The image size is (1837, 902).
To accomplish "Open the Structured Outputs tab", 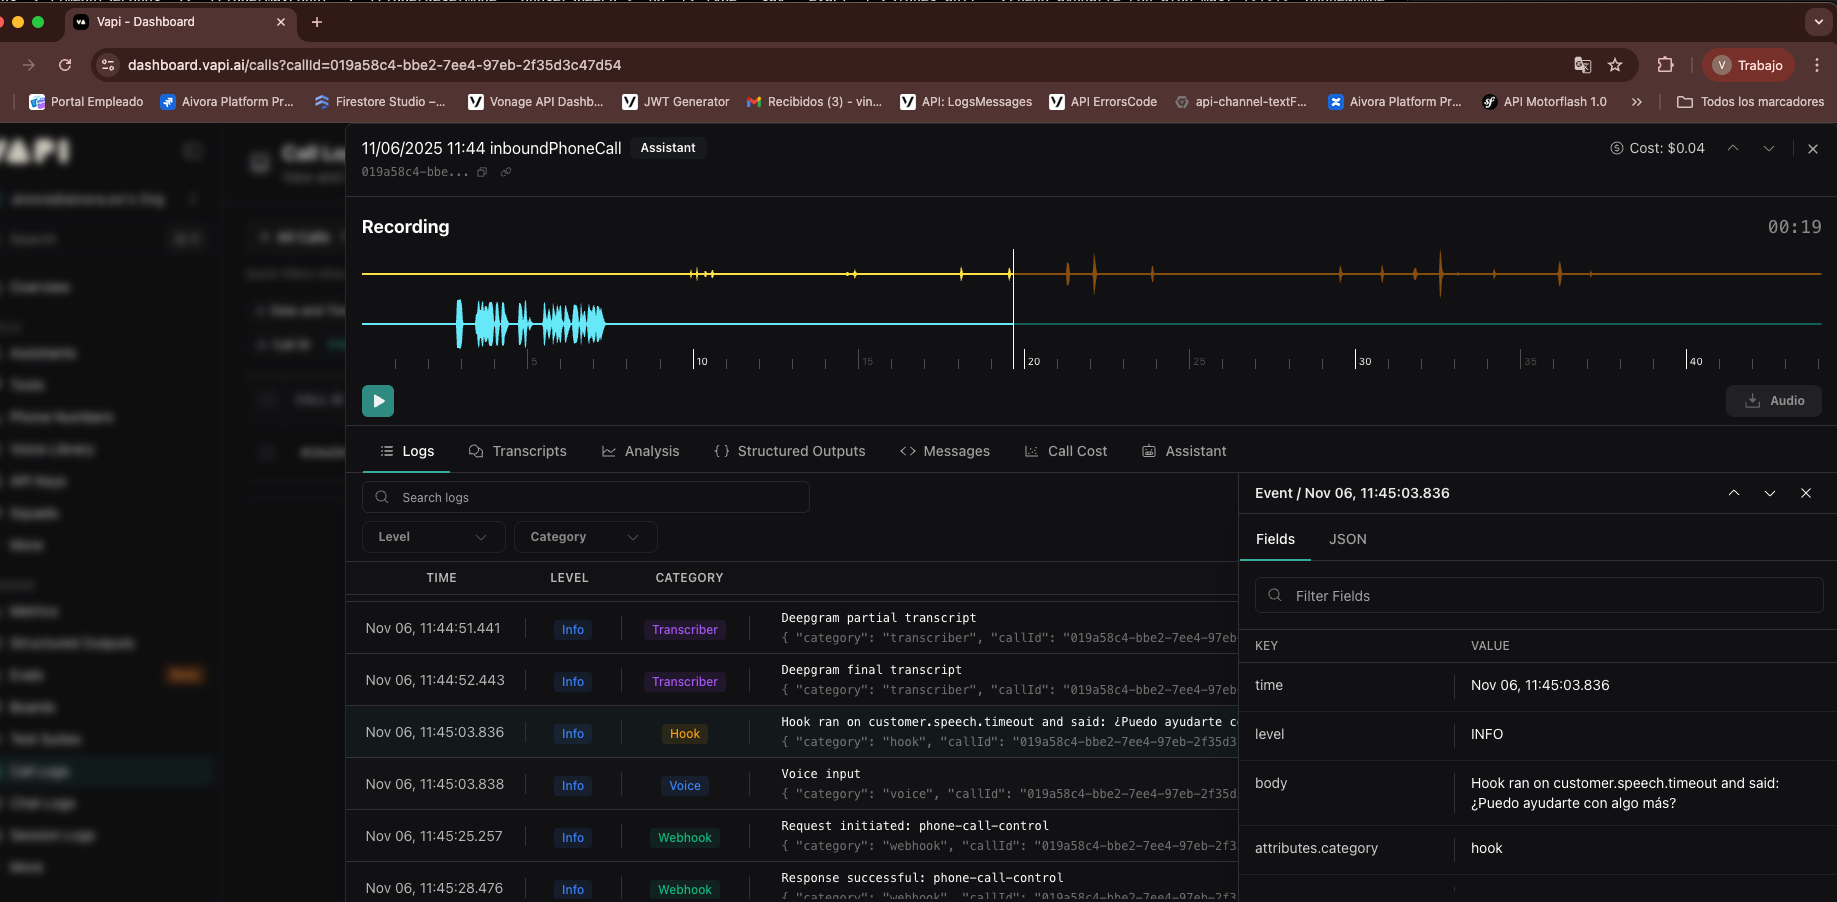I will [x=790, y=451].
